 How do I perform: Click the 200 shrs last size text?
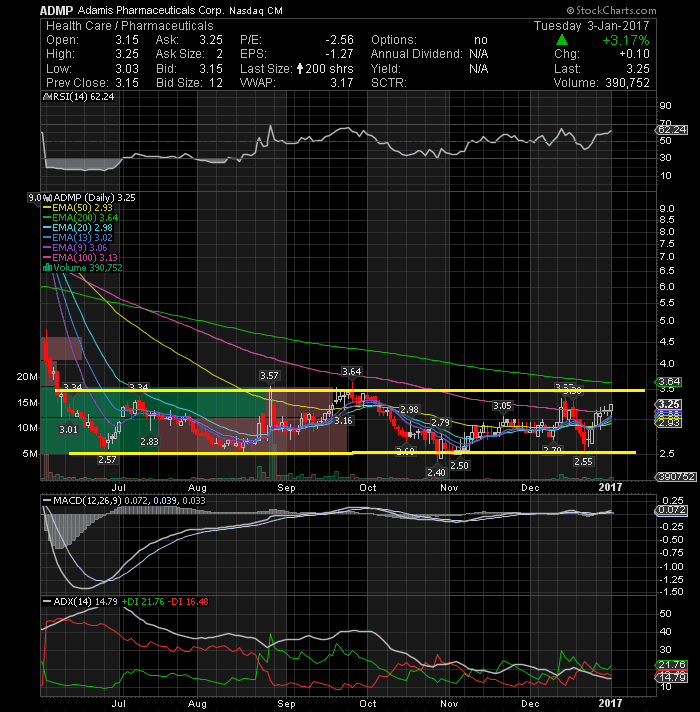pyautogui.click(x=329, y=69)
